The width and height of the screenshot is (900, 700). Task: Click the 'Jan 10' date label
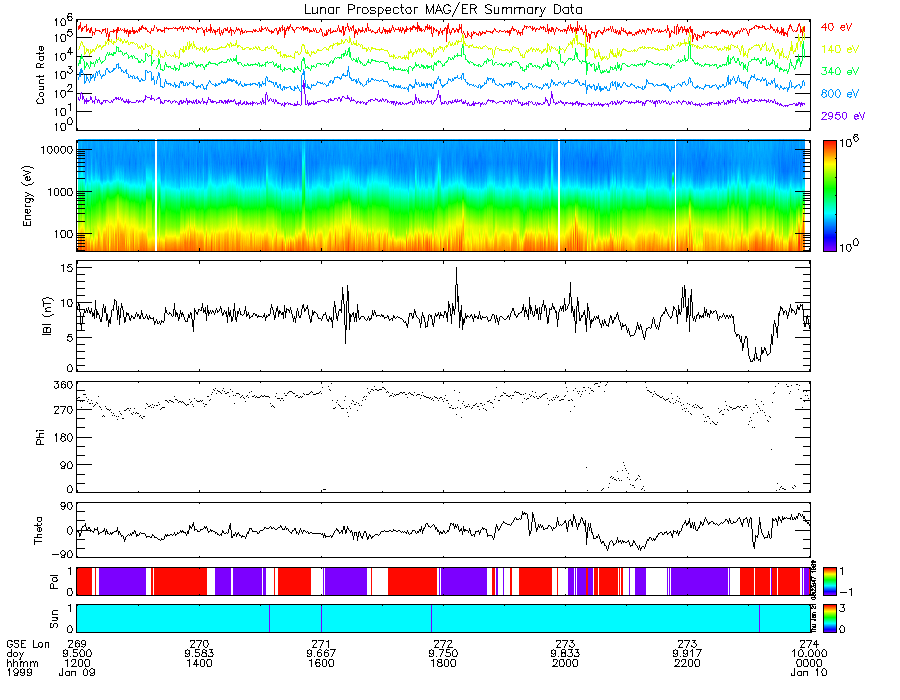tap(809, 672)
